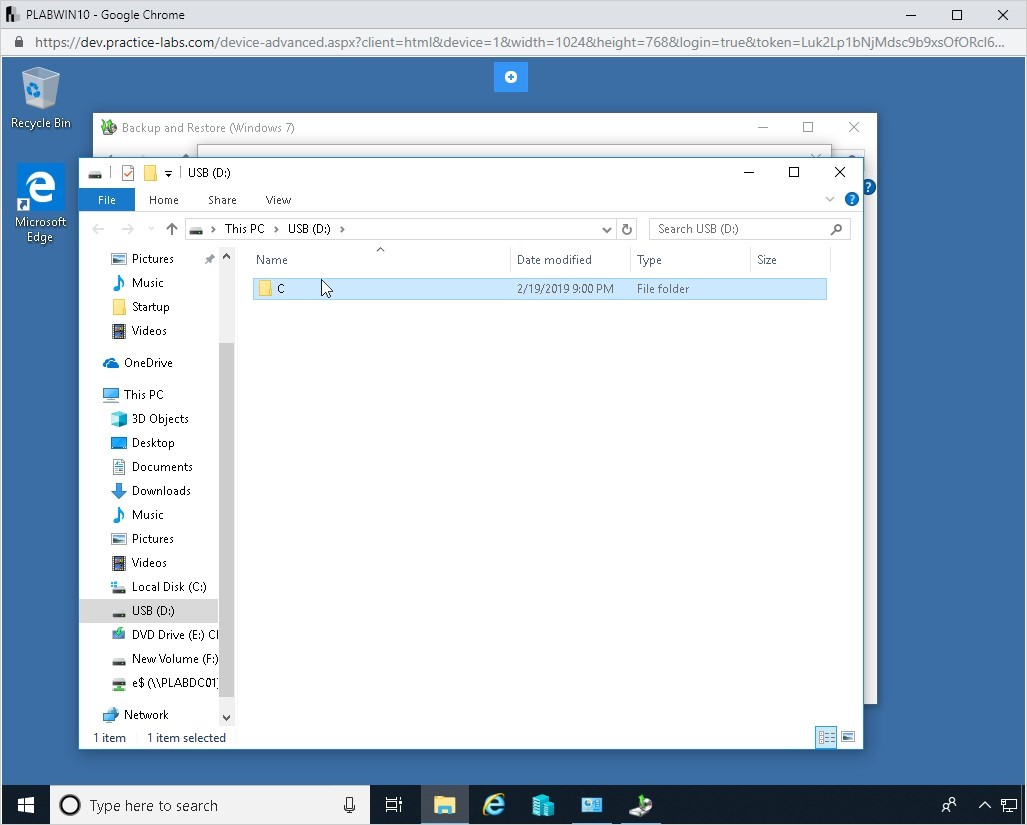Open Videos under This PC
The image size is (1027, 825).
149,562
